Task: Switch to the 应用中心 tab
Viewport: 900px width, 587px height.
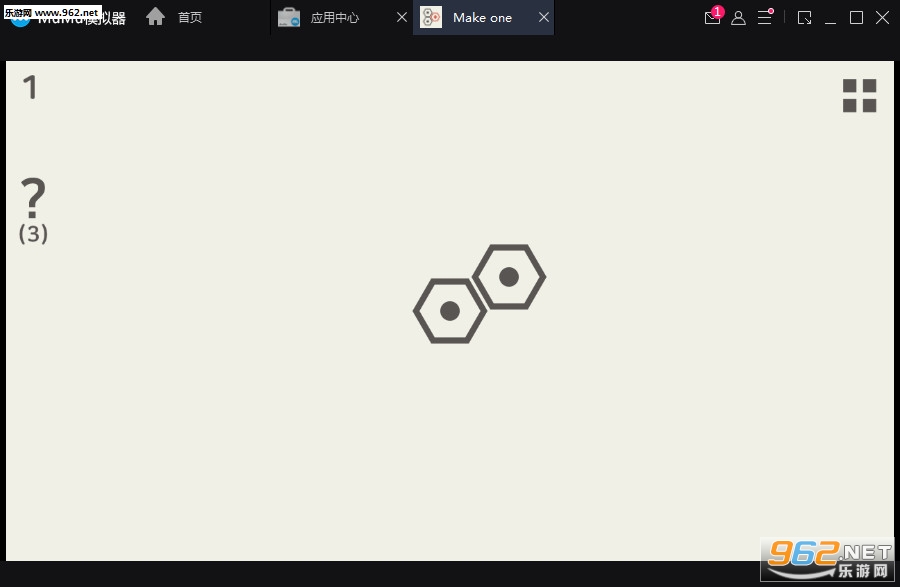Action: point(334,18)
